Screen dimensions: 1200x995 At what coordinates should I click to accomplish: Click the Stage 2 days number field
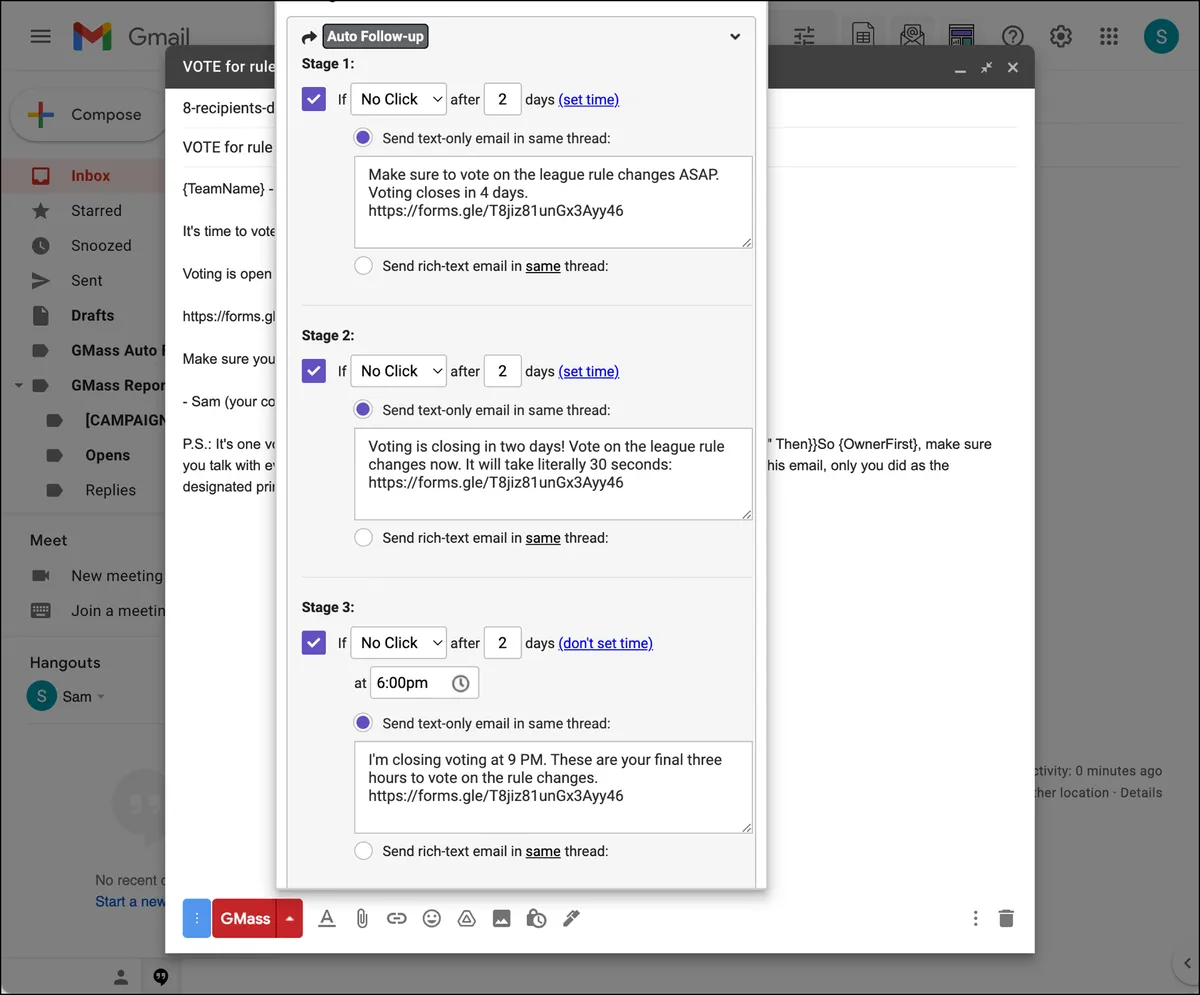(x=503, y=371)
